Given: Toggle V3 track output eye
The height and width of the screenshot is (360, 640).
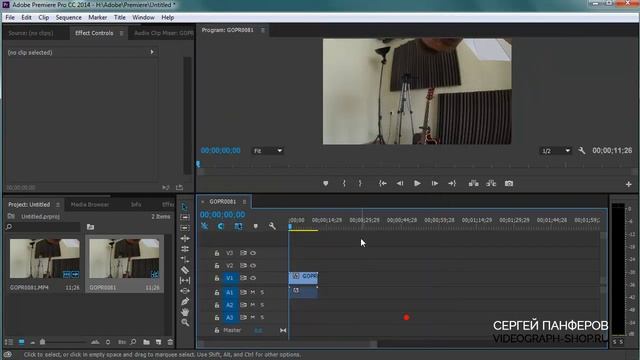Looking at the screenshot, I should [253, 253].
